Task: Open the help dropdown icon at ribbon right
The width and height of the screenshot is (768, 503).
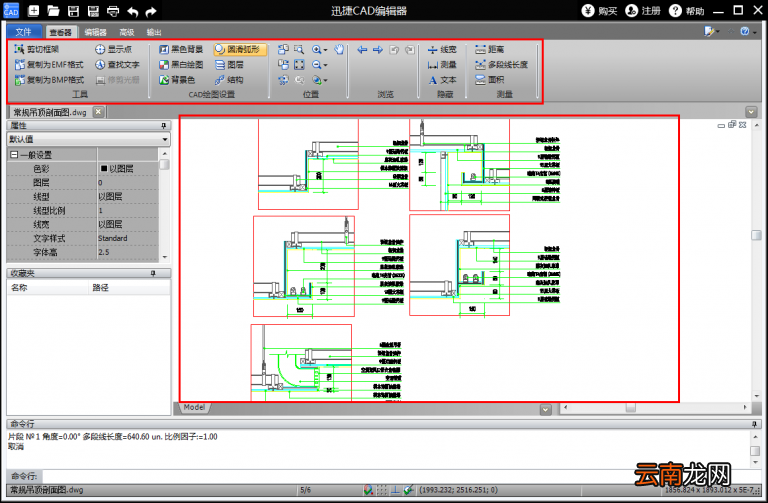Action: pos(748,32)
